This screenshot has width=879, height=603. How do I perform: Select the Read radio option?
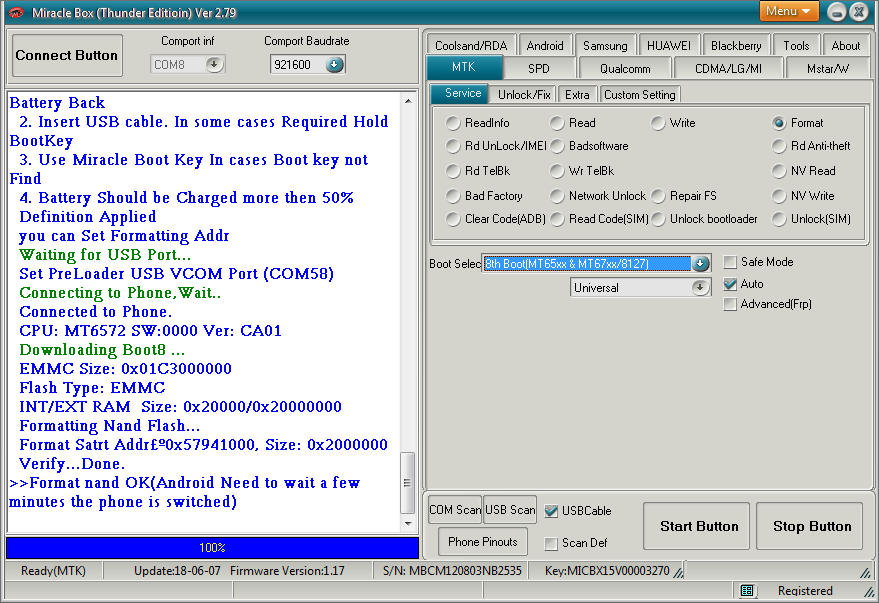(x=557, y=123)
